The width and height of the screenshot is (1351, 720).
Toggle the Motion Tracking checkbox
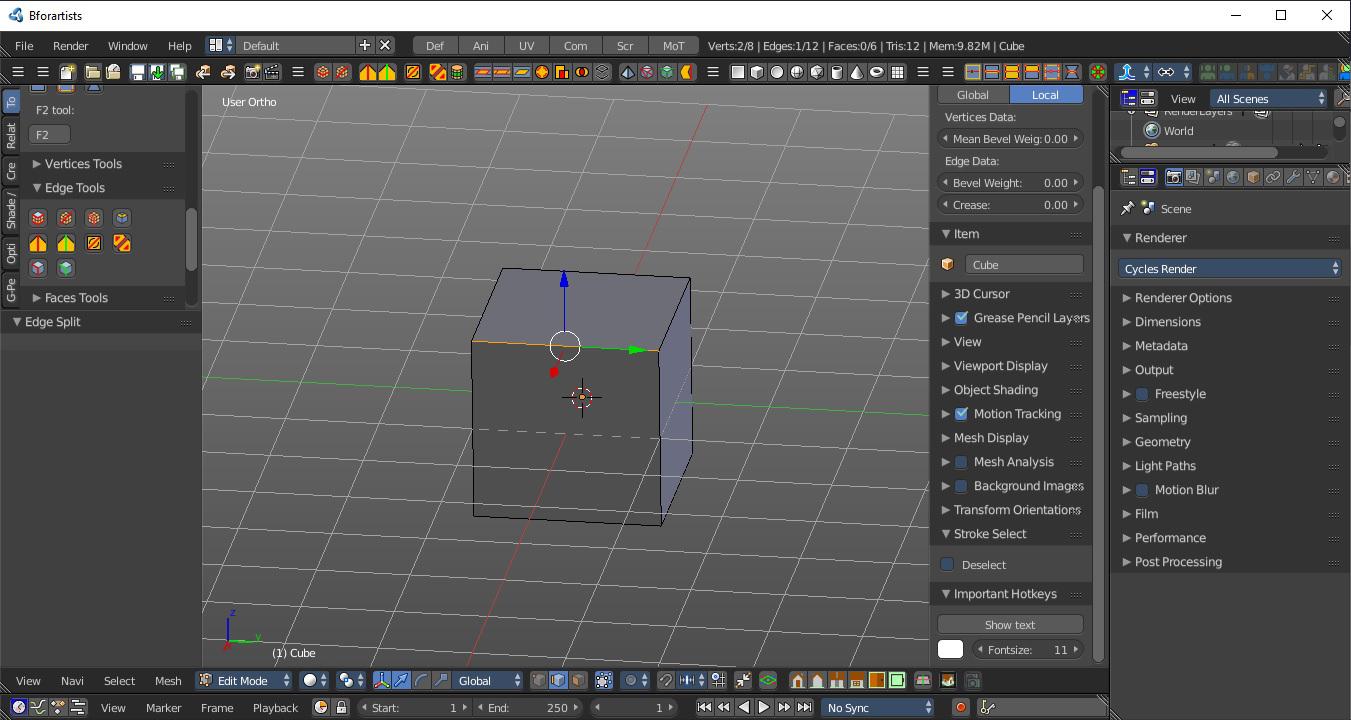coord(961,414)
